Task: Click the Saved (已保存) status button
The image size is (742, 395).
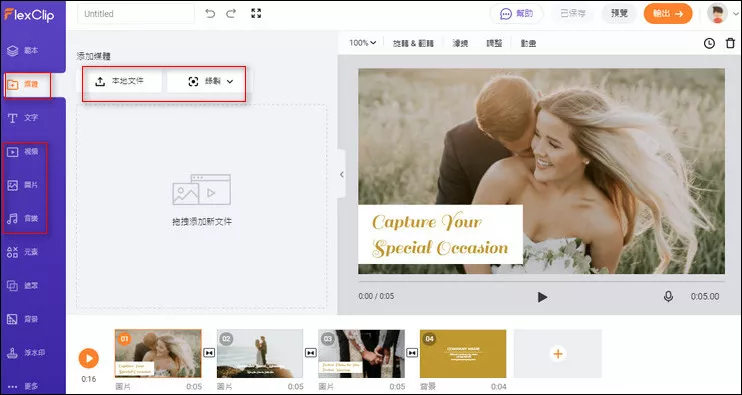Action: (573, 14)
